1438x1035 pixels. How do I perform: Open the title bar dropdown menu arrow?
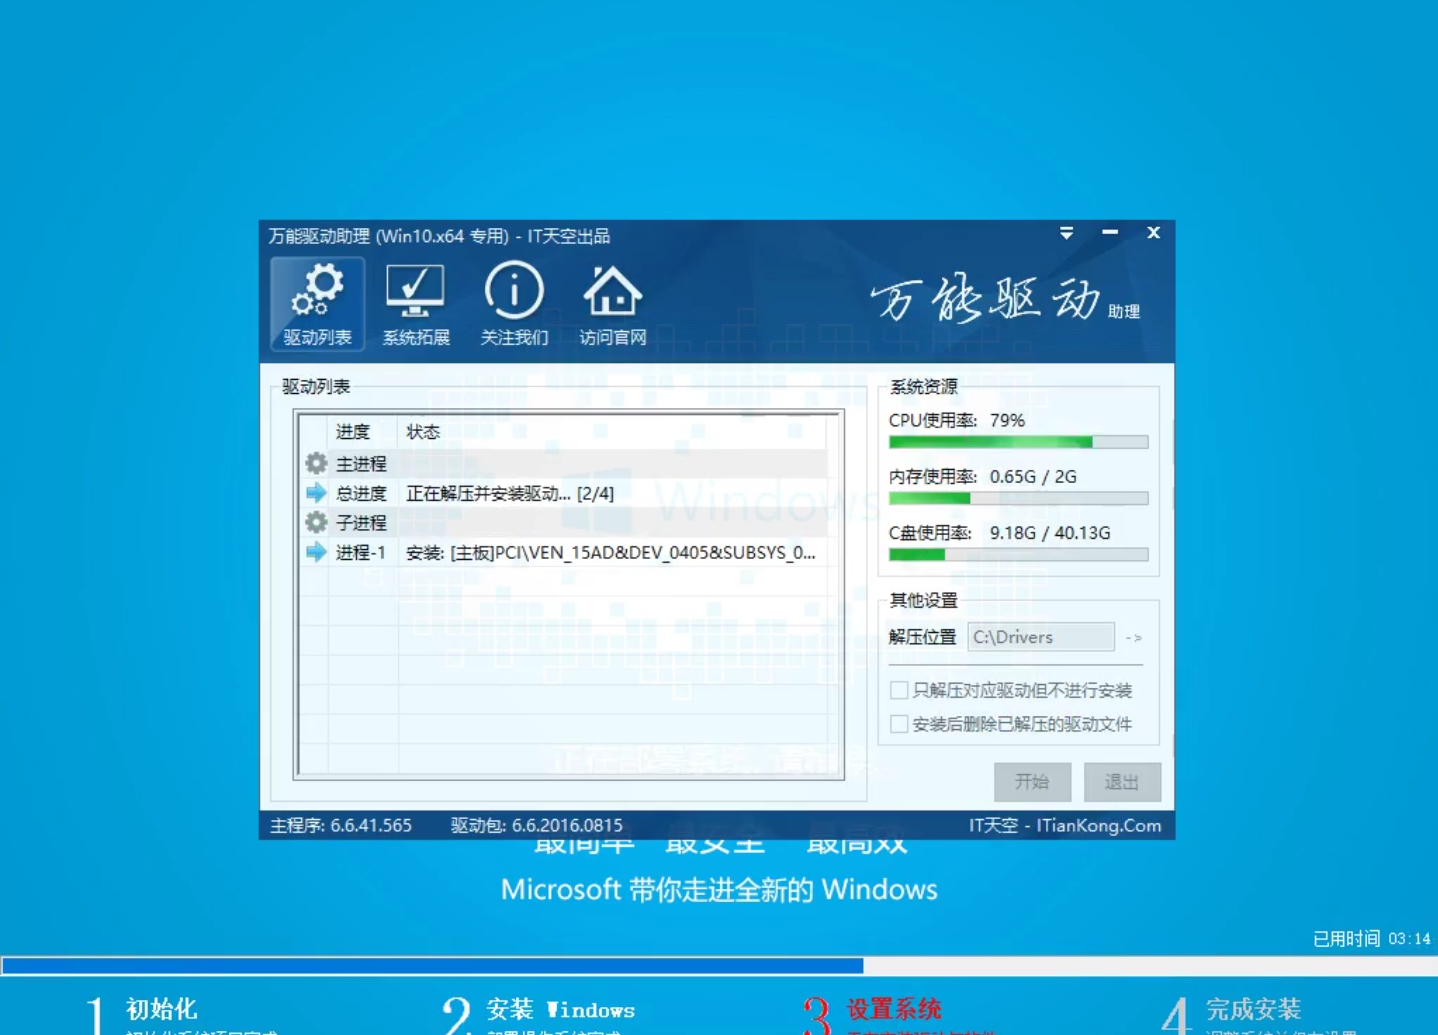[1066, 233]
